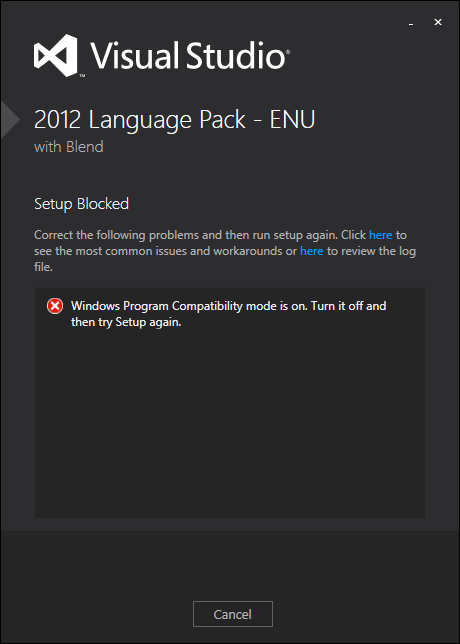The height and width of the screenshot is (644, 460).
Task: Close the Visual Studio setup window
Action: tap(438, 23)
